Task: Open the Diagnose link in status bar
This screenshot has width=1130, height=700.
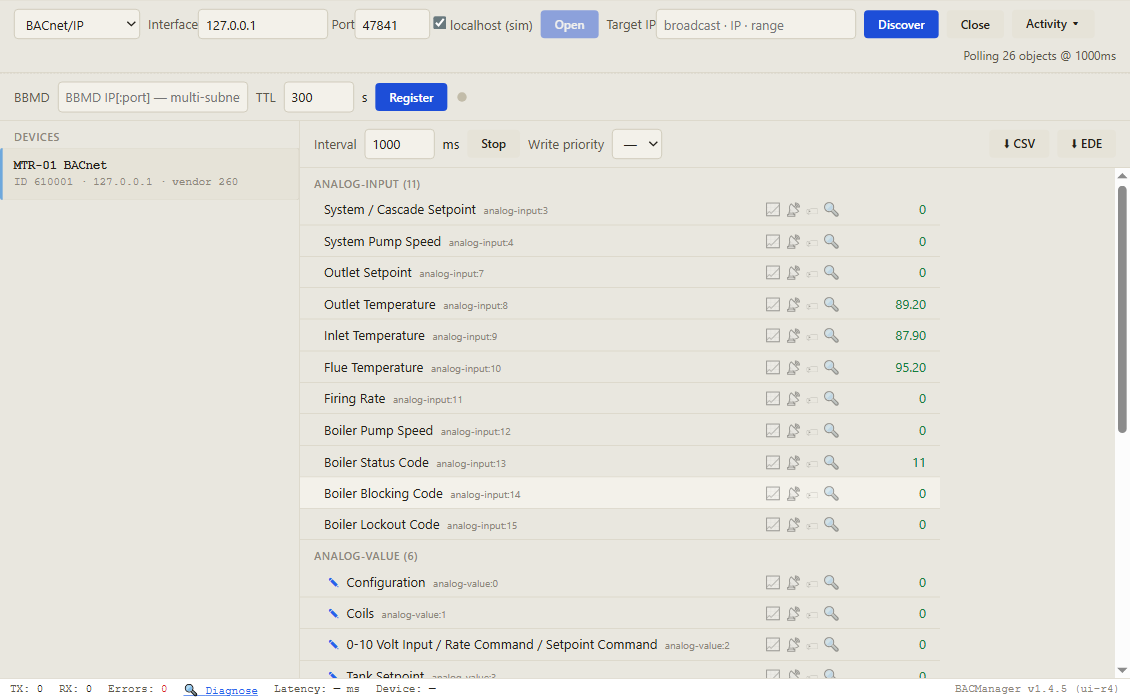Action: 231,691
